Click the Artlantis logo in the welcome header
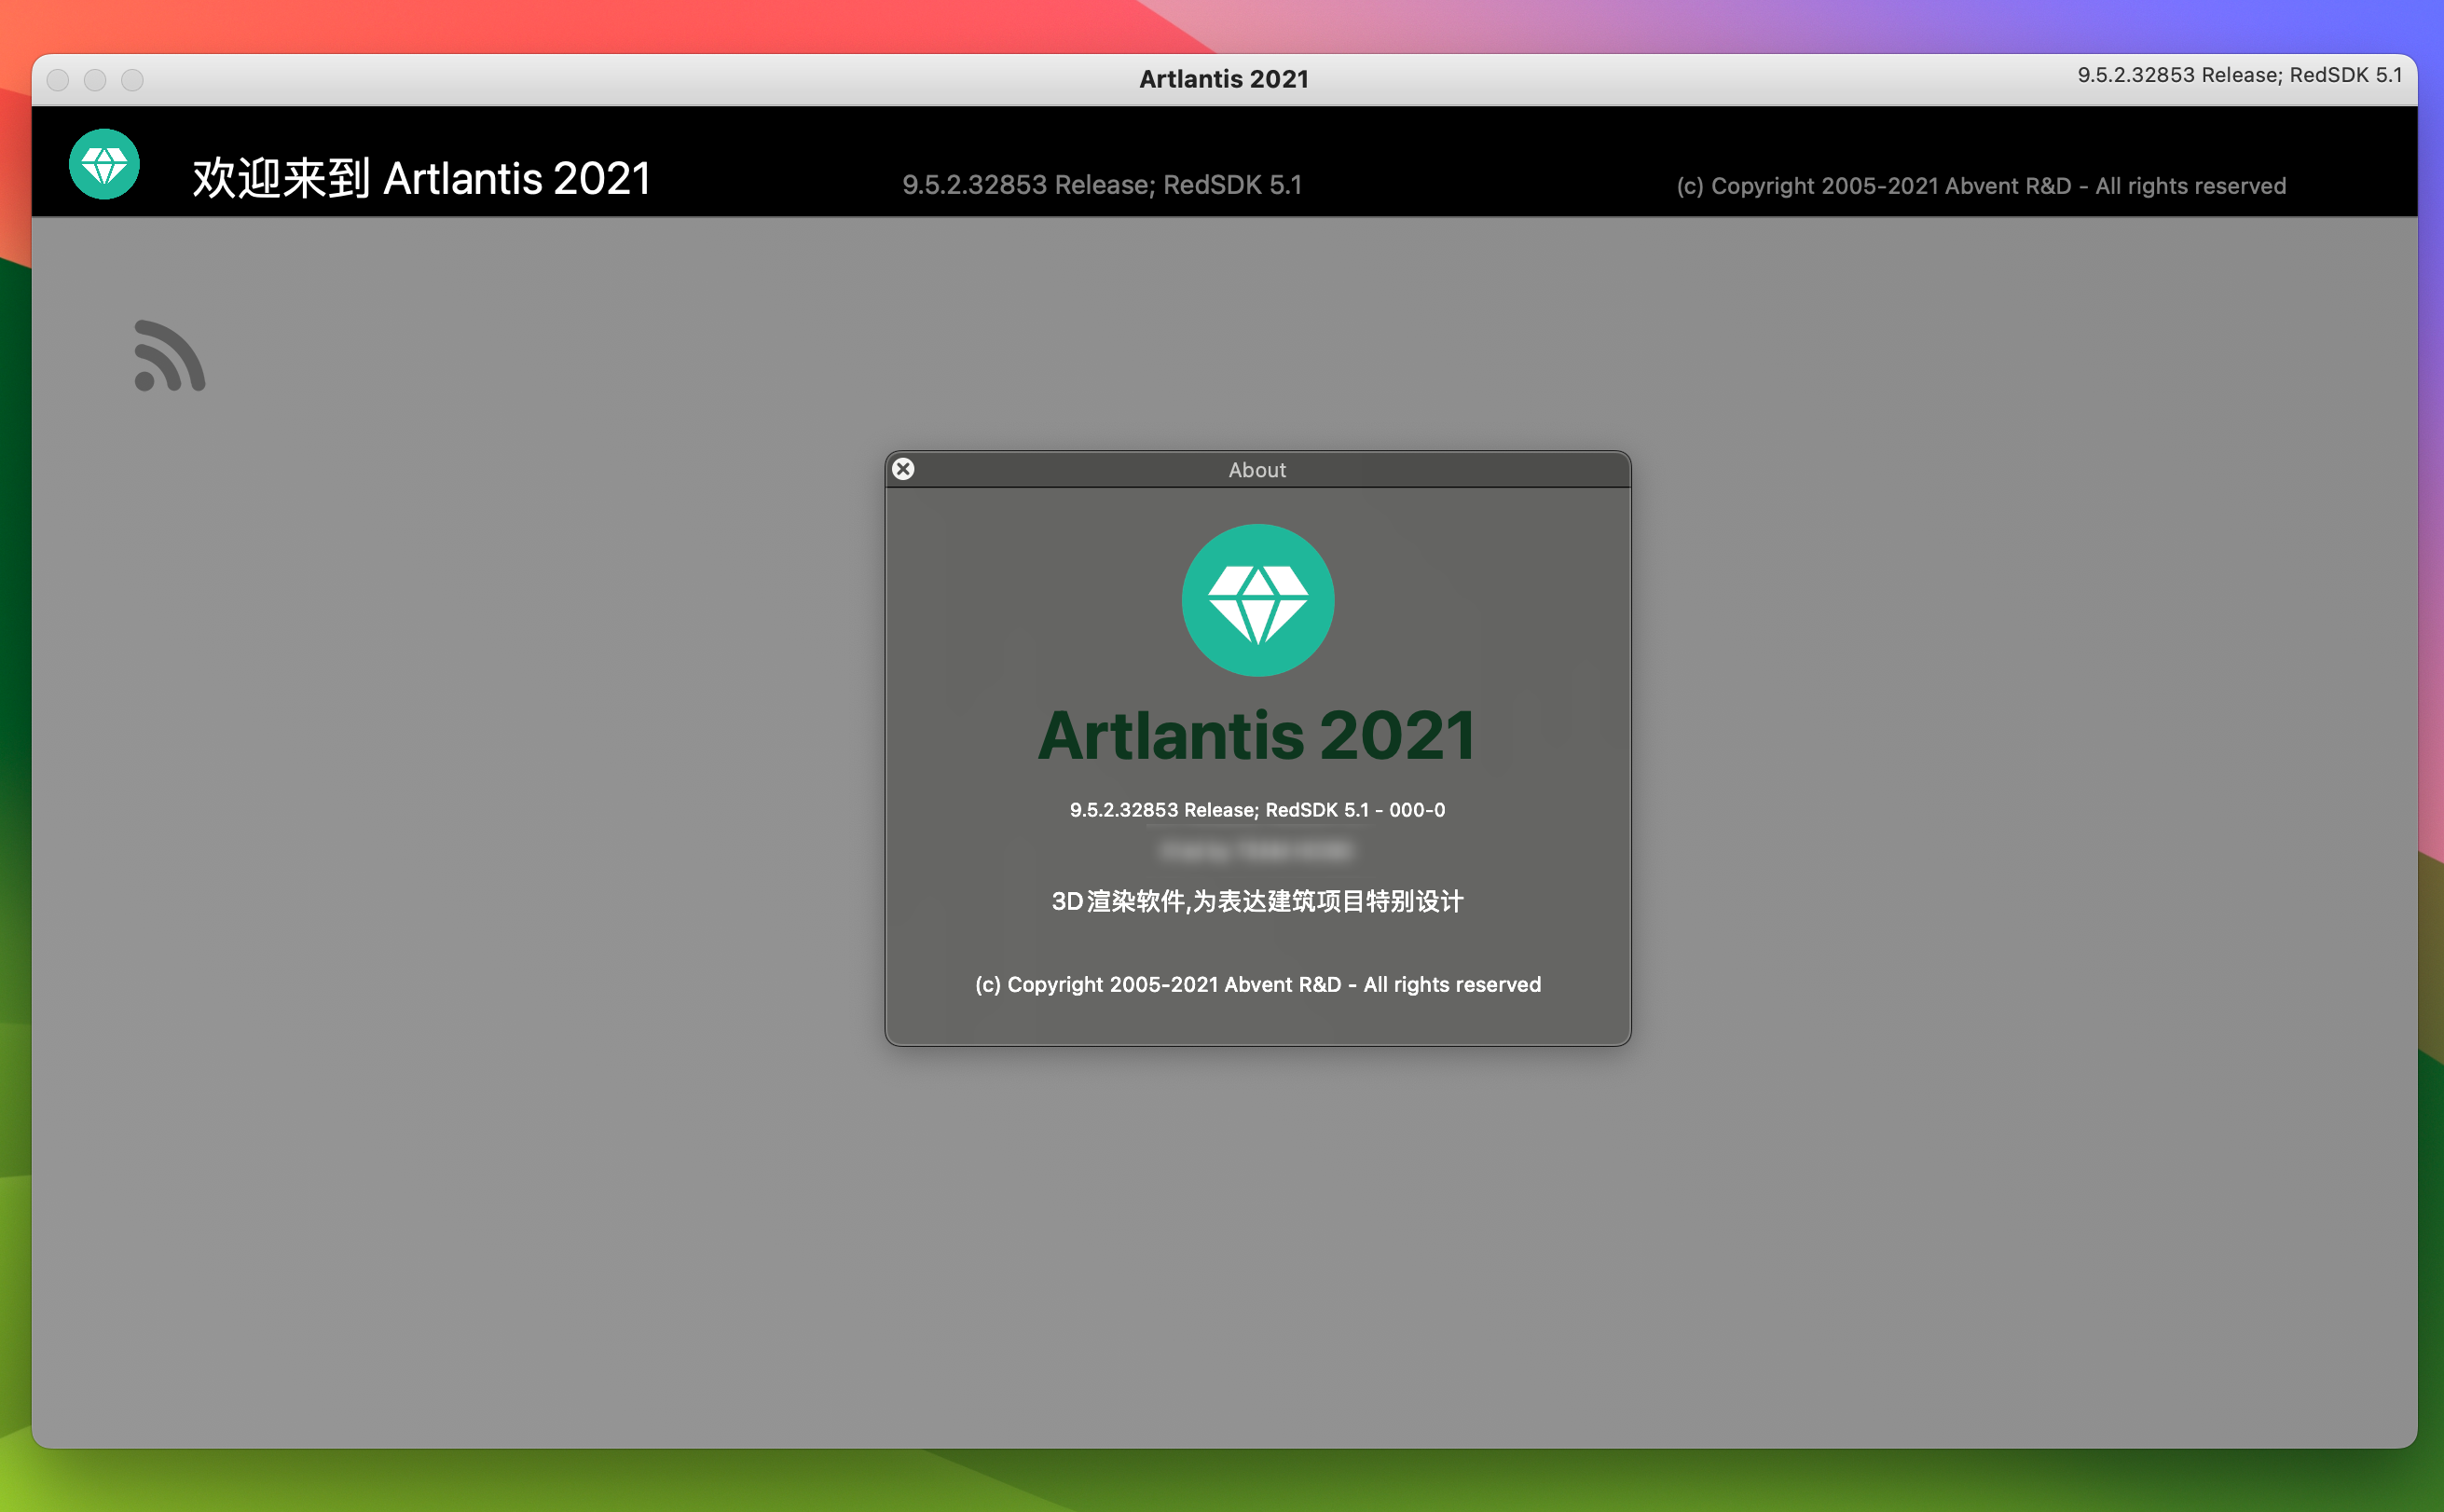The height and width of the screenshot is (1512, 2444). [104, 164]
